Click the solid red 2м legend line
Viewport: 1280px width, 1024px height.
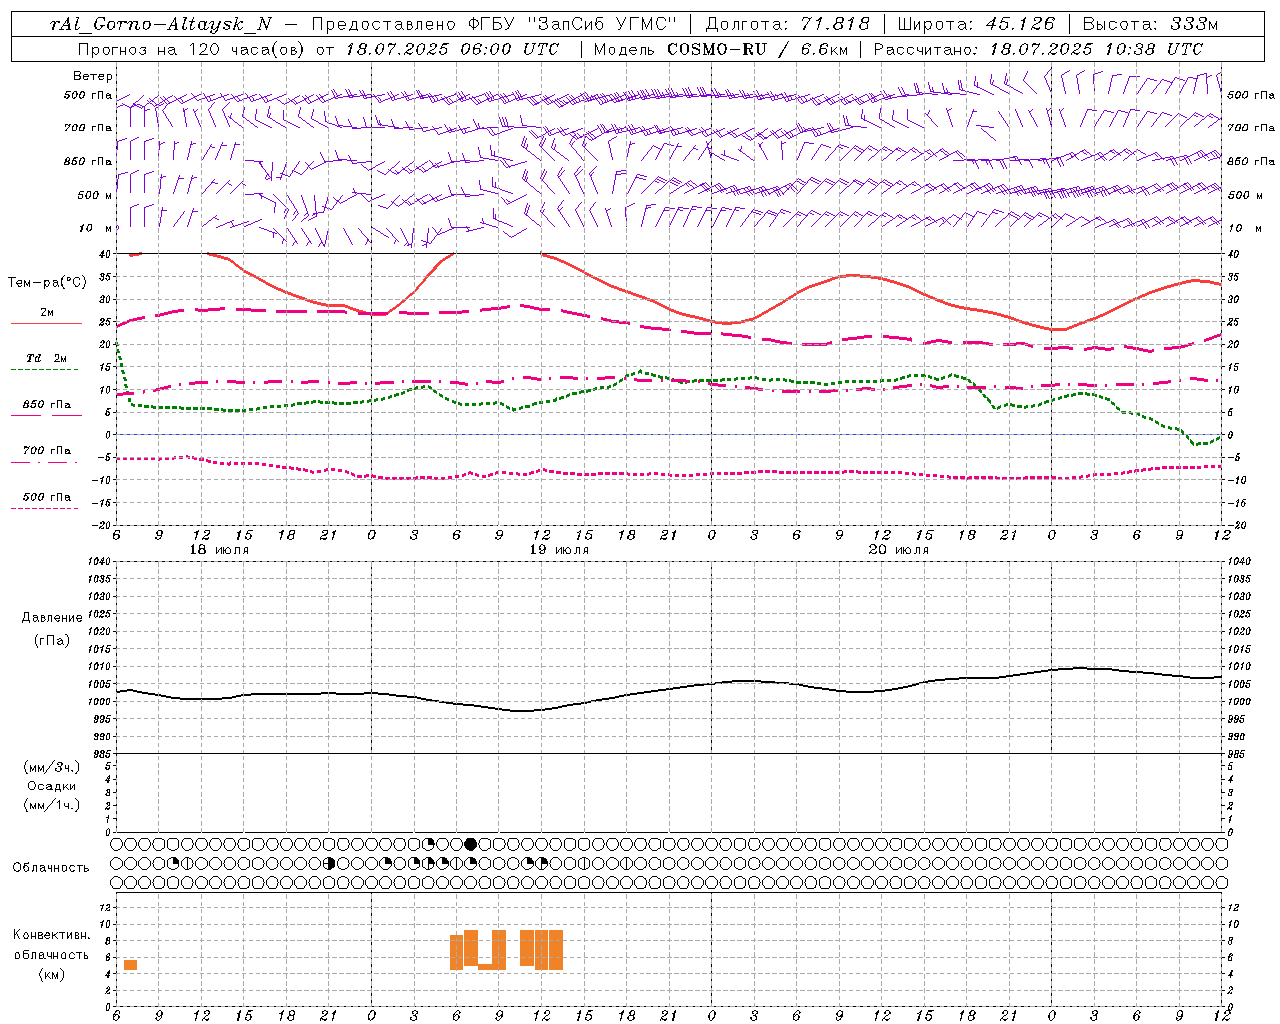pos(46,324)
